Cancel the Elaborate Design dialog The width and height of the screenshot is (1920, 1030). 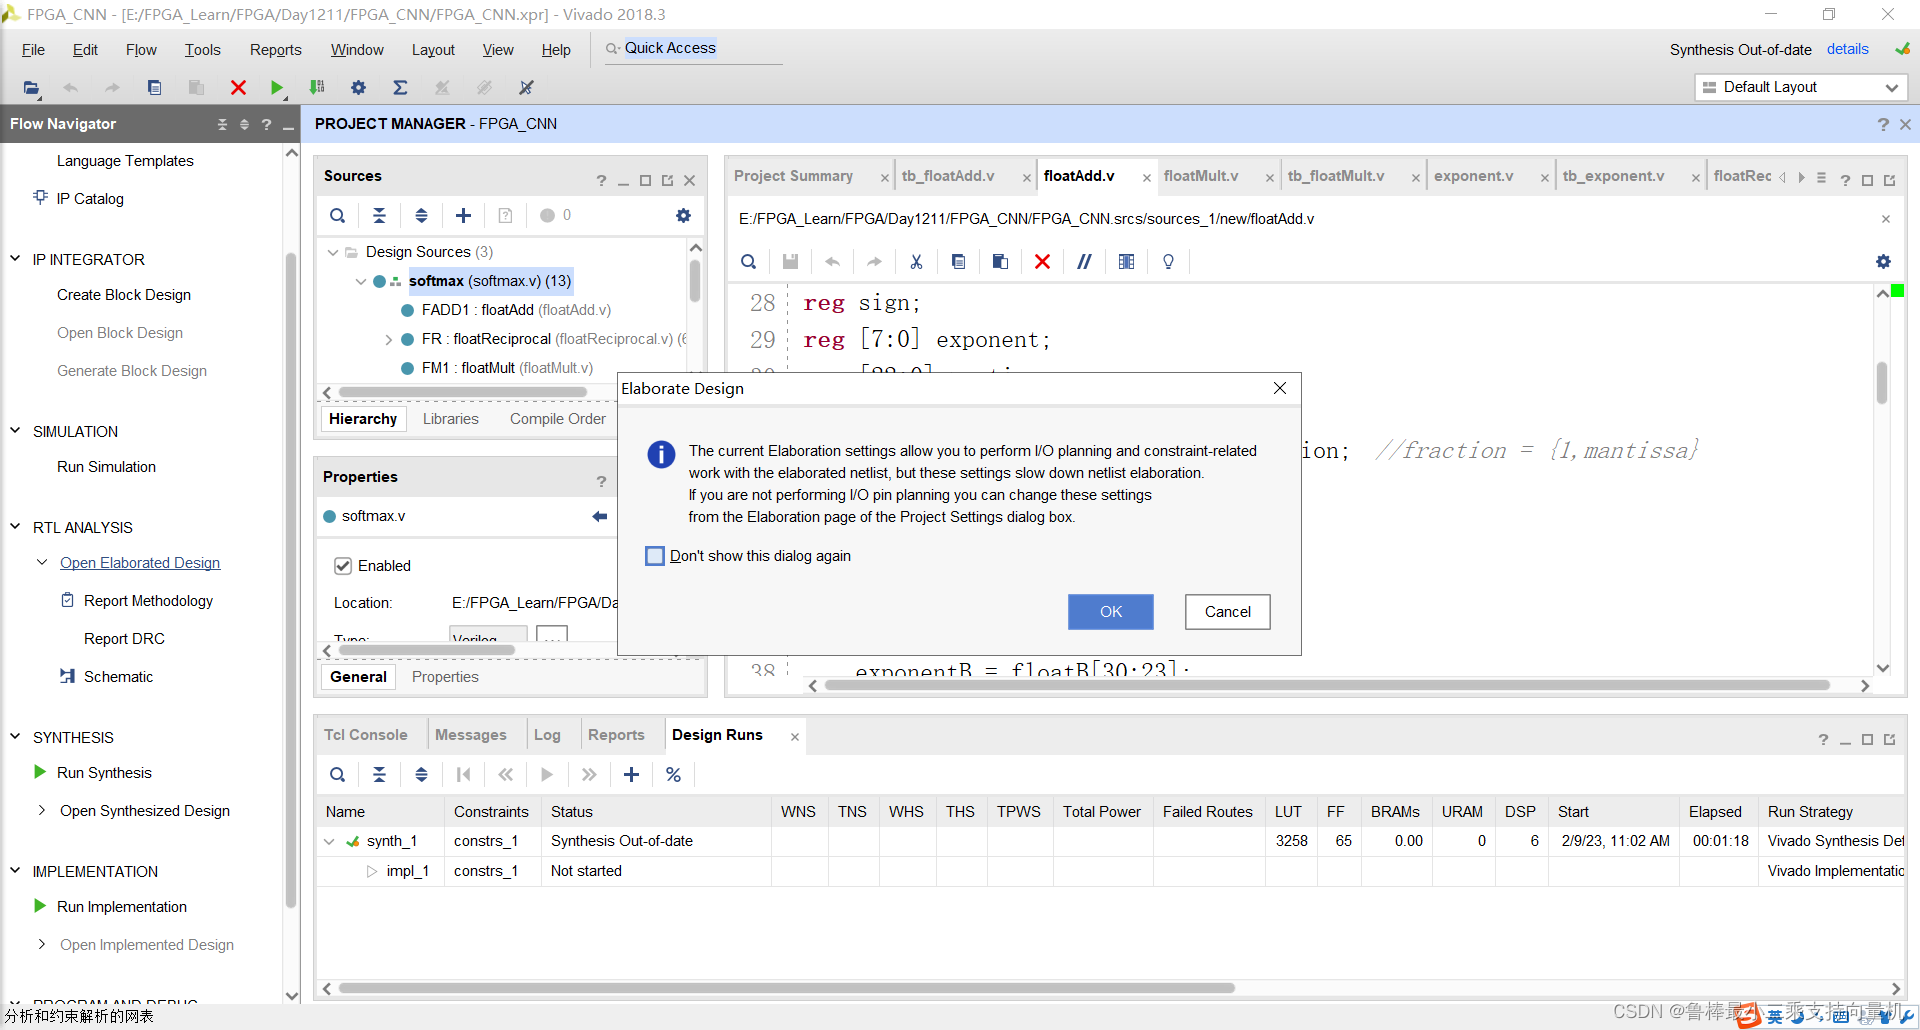[x=1227, y=612]
